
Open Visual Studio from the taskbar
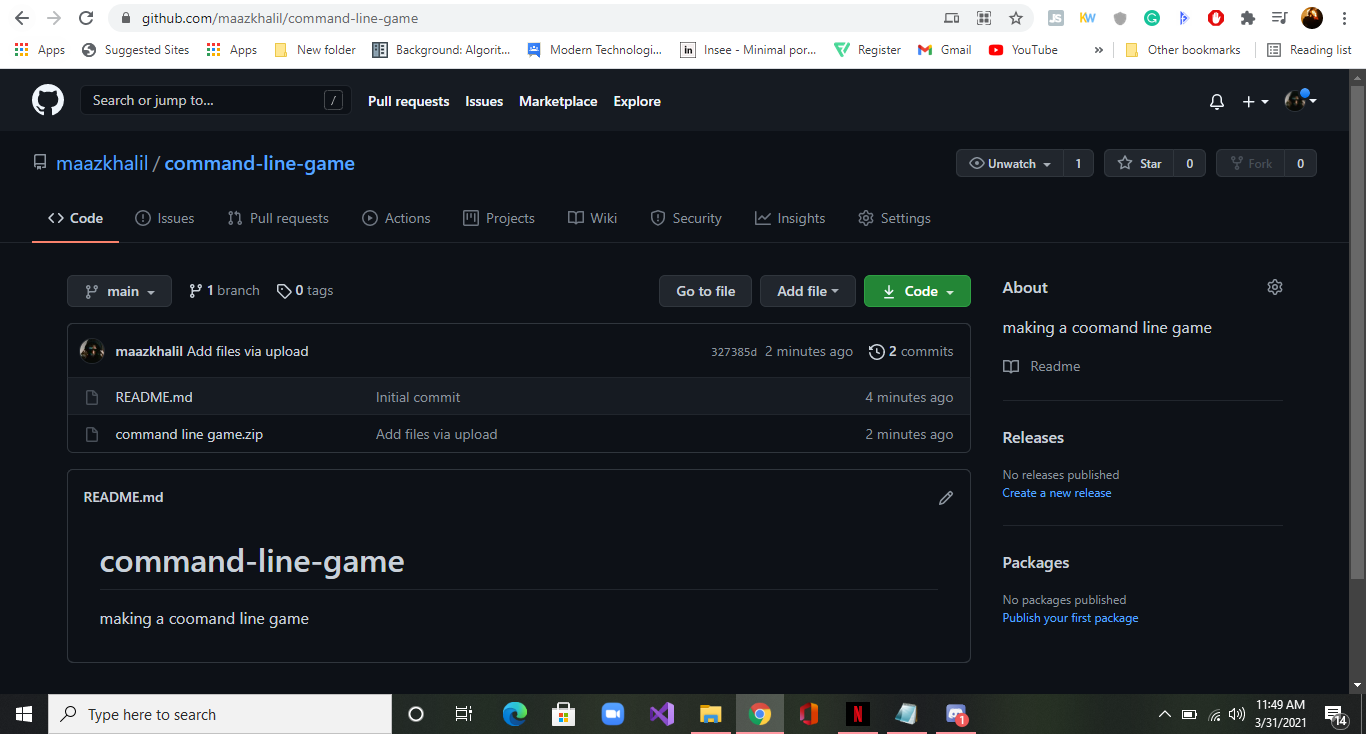point(661,714)
